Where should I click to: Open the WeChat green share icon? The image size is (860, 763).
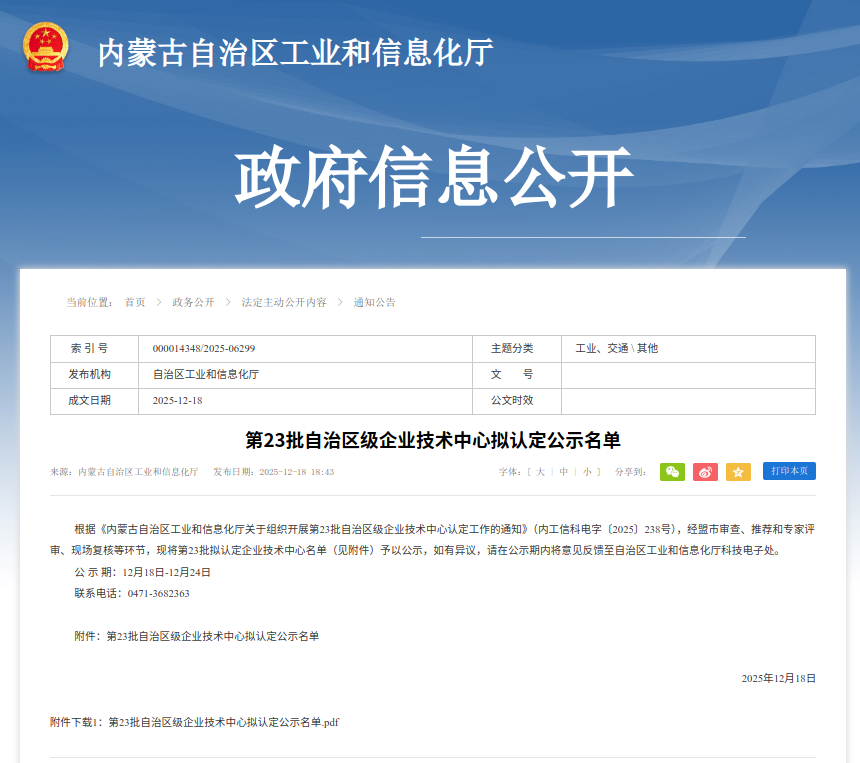671,471
